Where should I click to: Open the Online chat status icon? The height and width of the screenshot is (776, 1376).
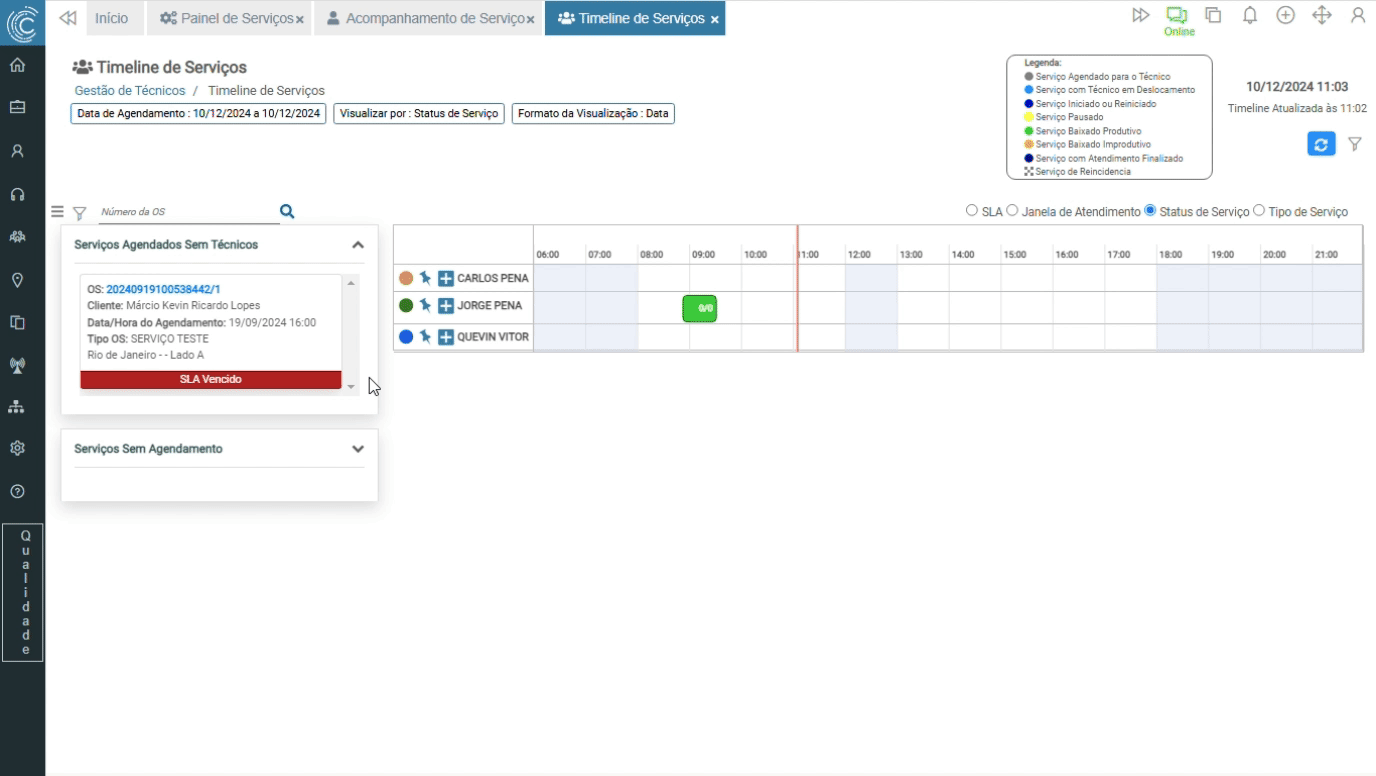[x=1177, y=16]
